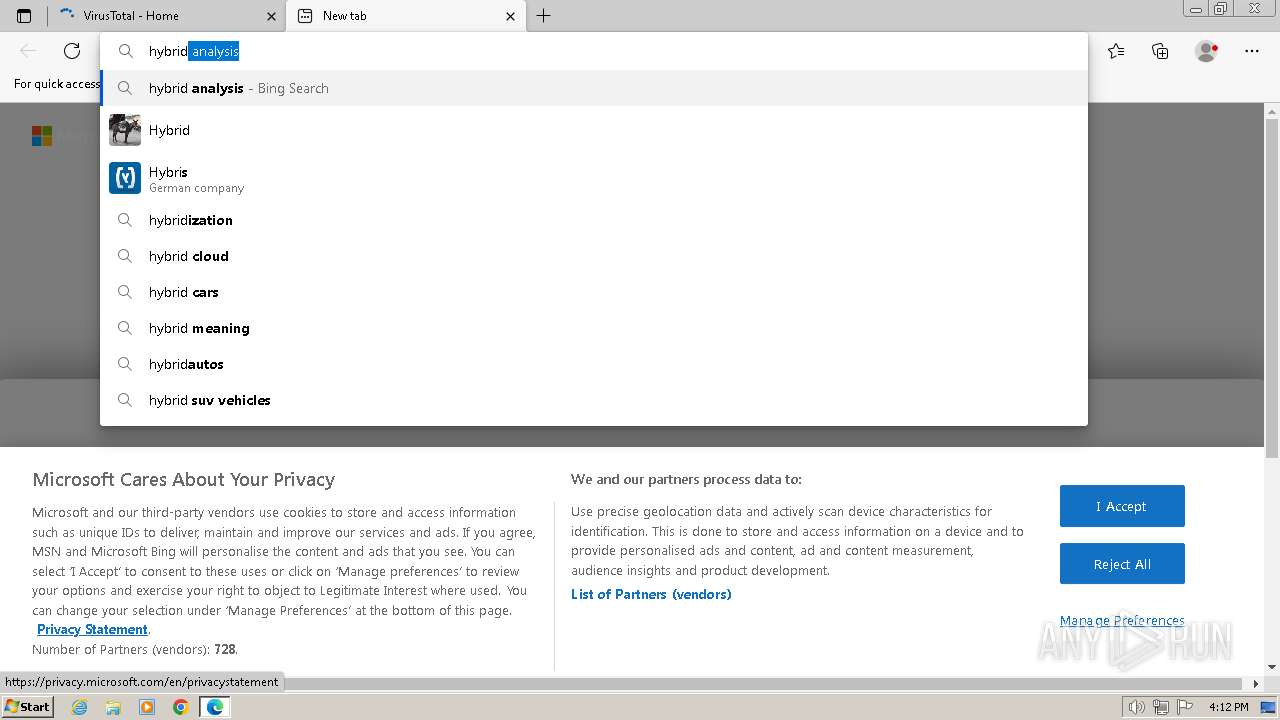The image size is (1280, 720).
Task: Launch Chrome from the taskbar
Action: coord(181,707)
